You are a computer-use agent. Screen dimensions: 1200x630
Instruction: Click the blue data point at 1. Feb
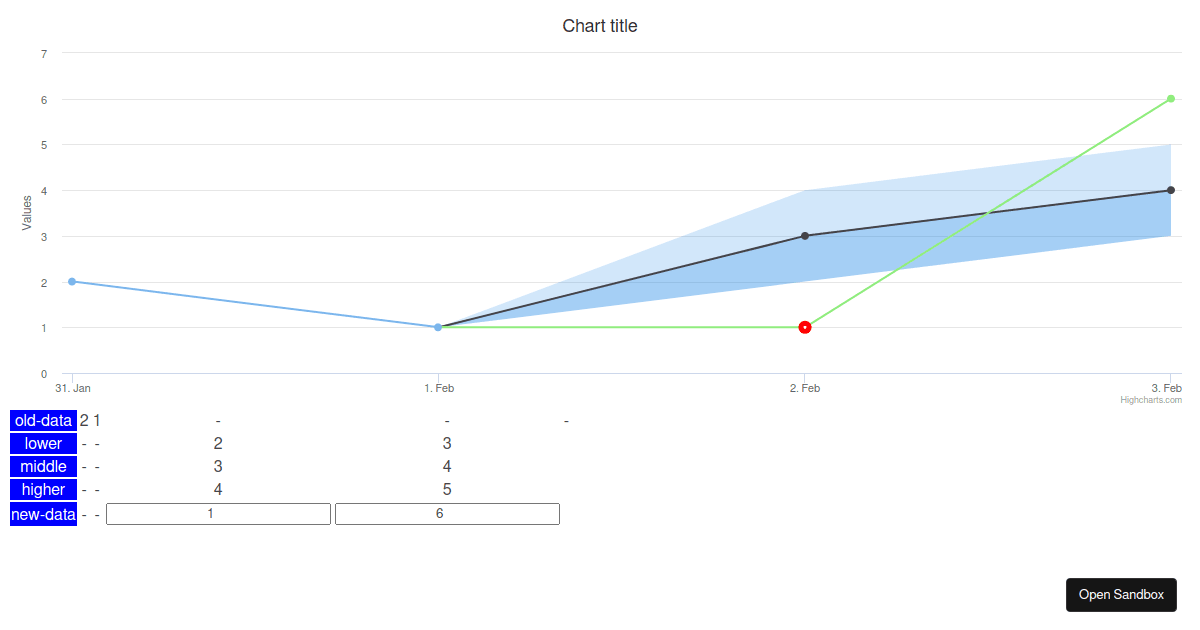pos(438,327)
